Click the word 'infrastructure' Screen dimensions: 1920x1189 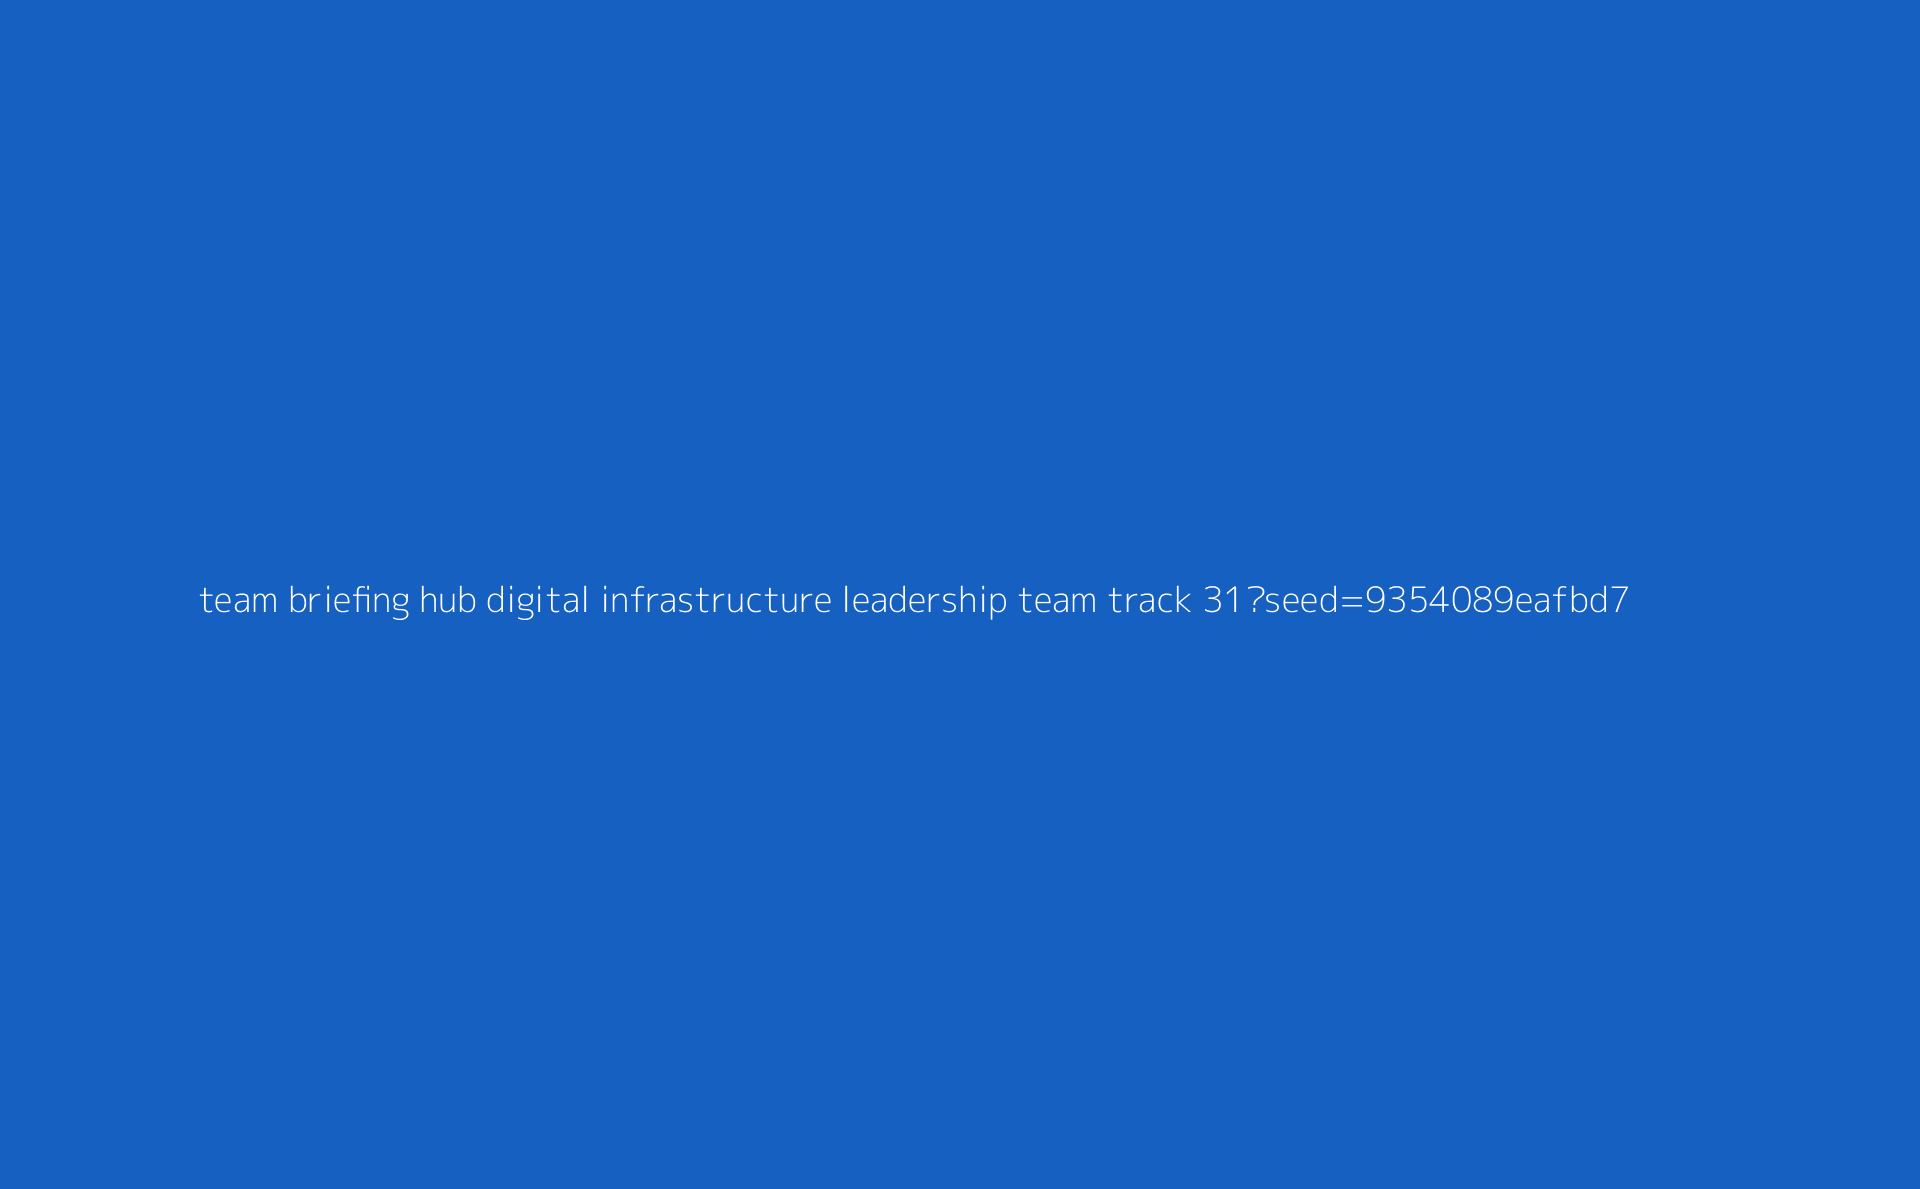click(x=716, y=599)
